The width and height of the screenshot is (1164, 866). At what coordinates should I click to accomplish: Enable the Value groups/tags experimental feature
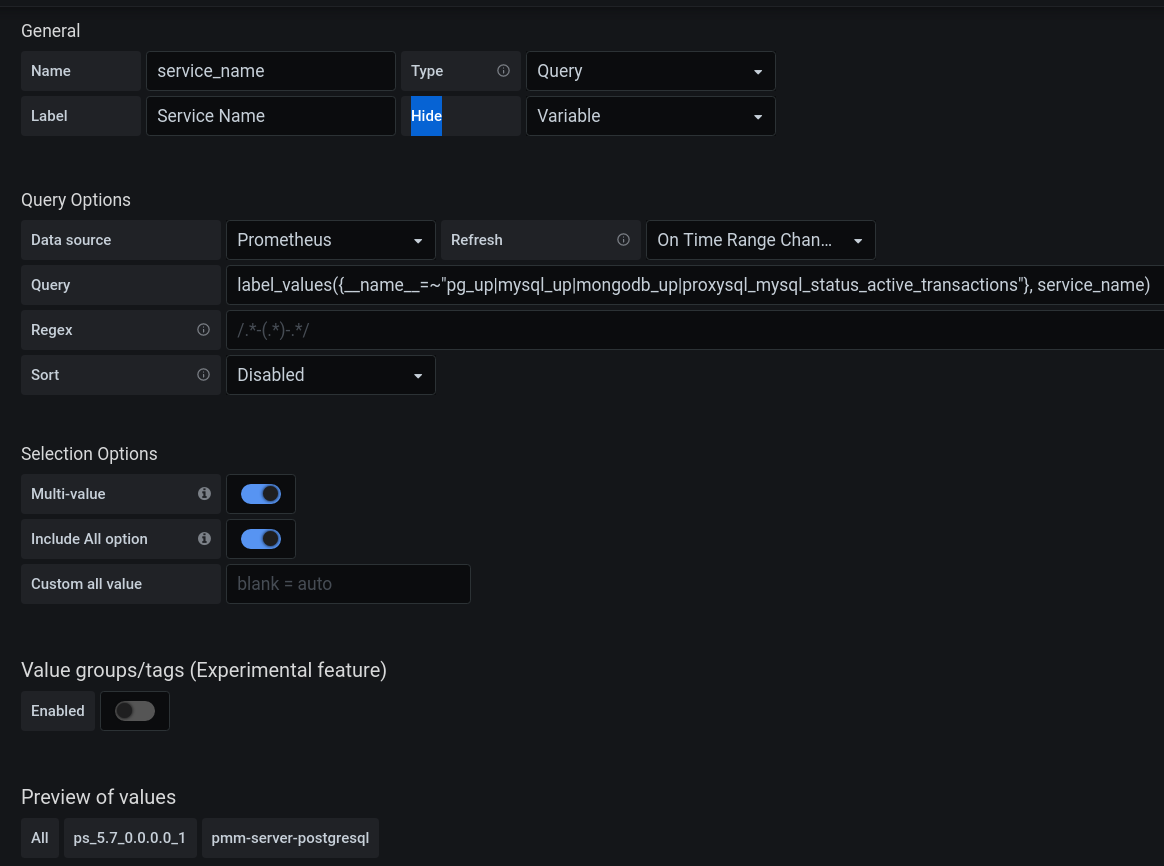pyautogui.click(x=135, y=711)
